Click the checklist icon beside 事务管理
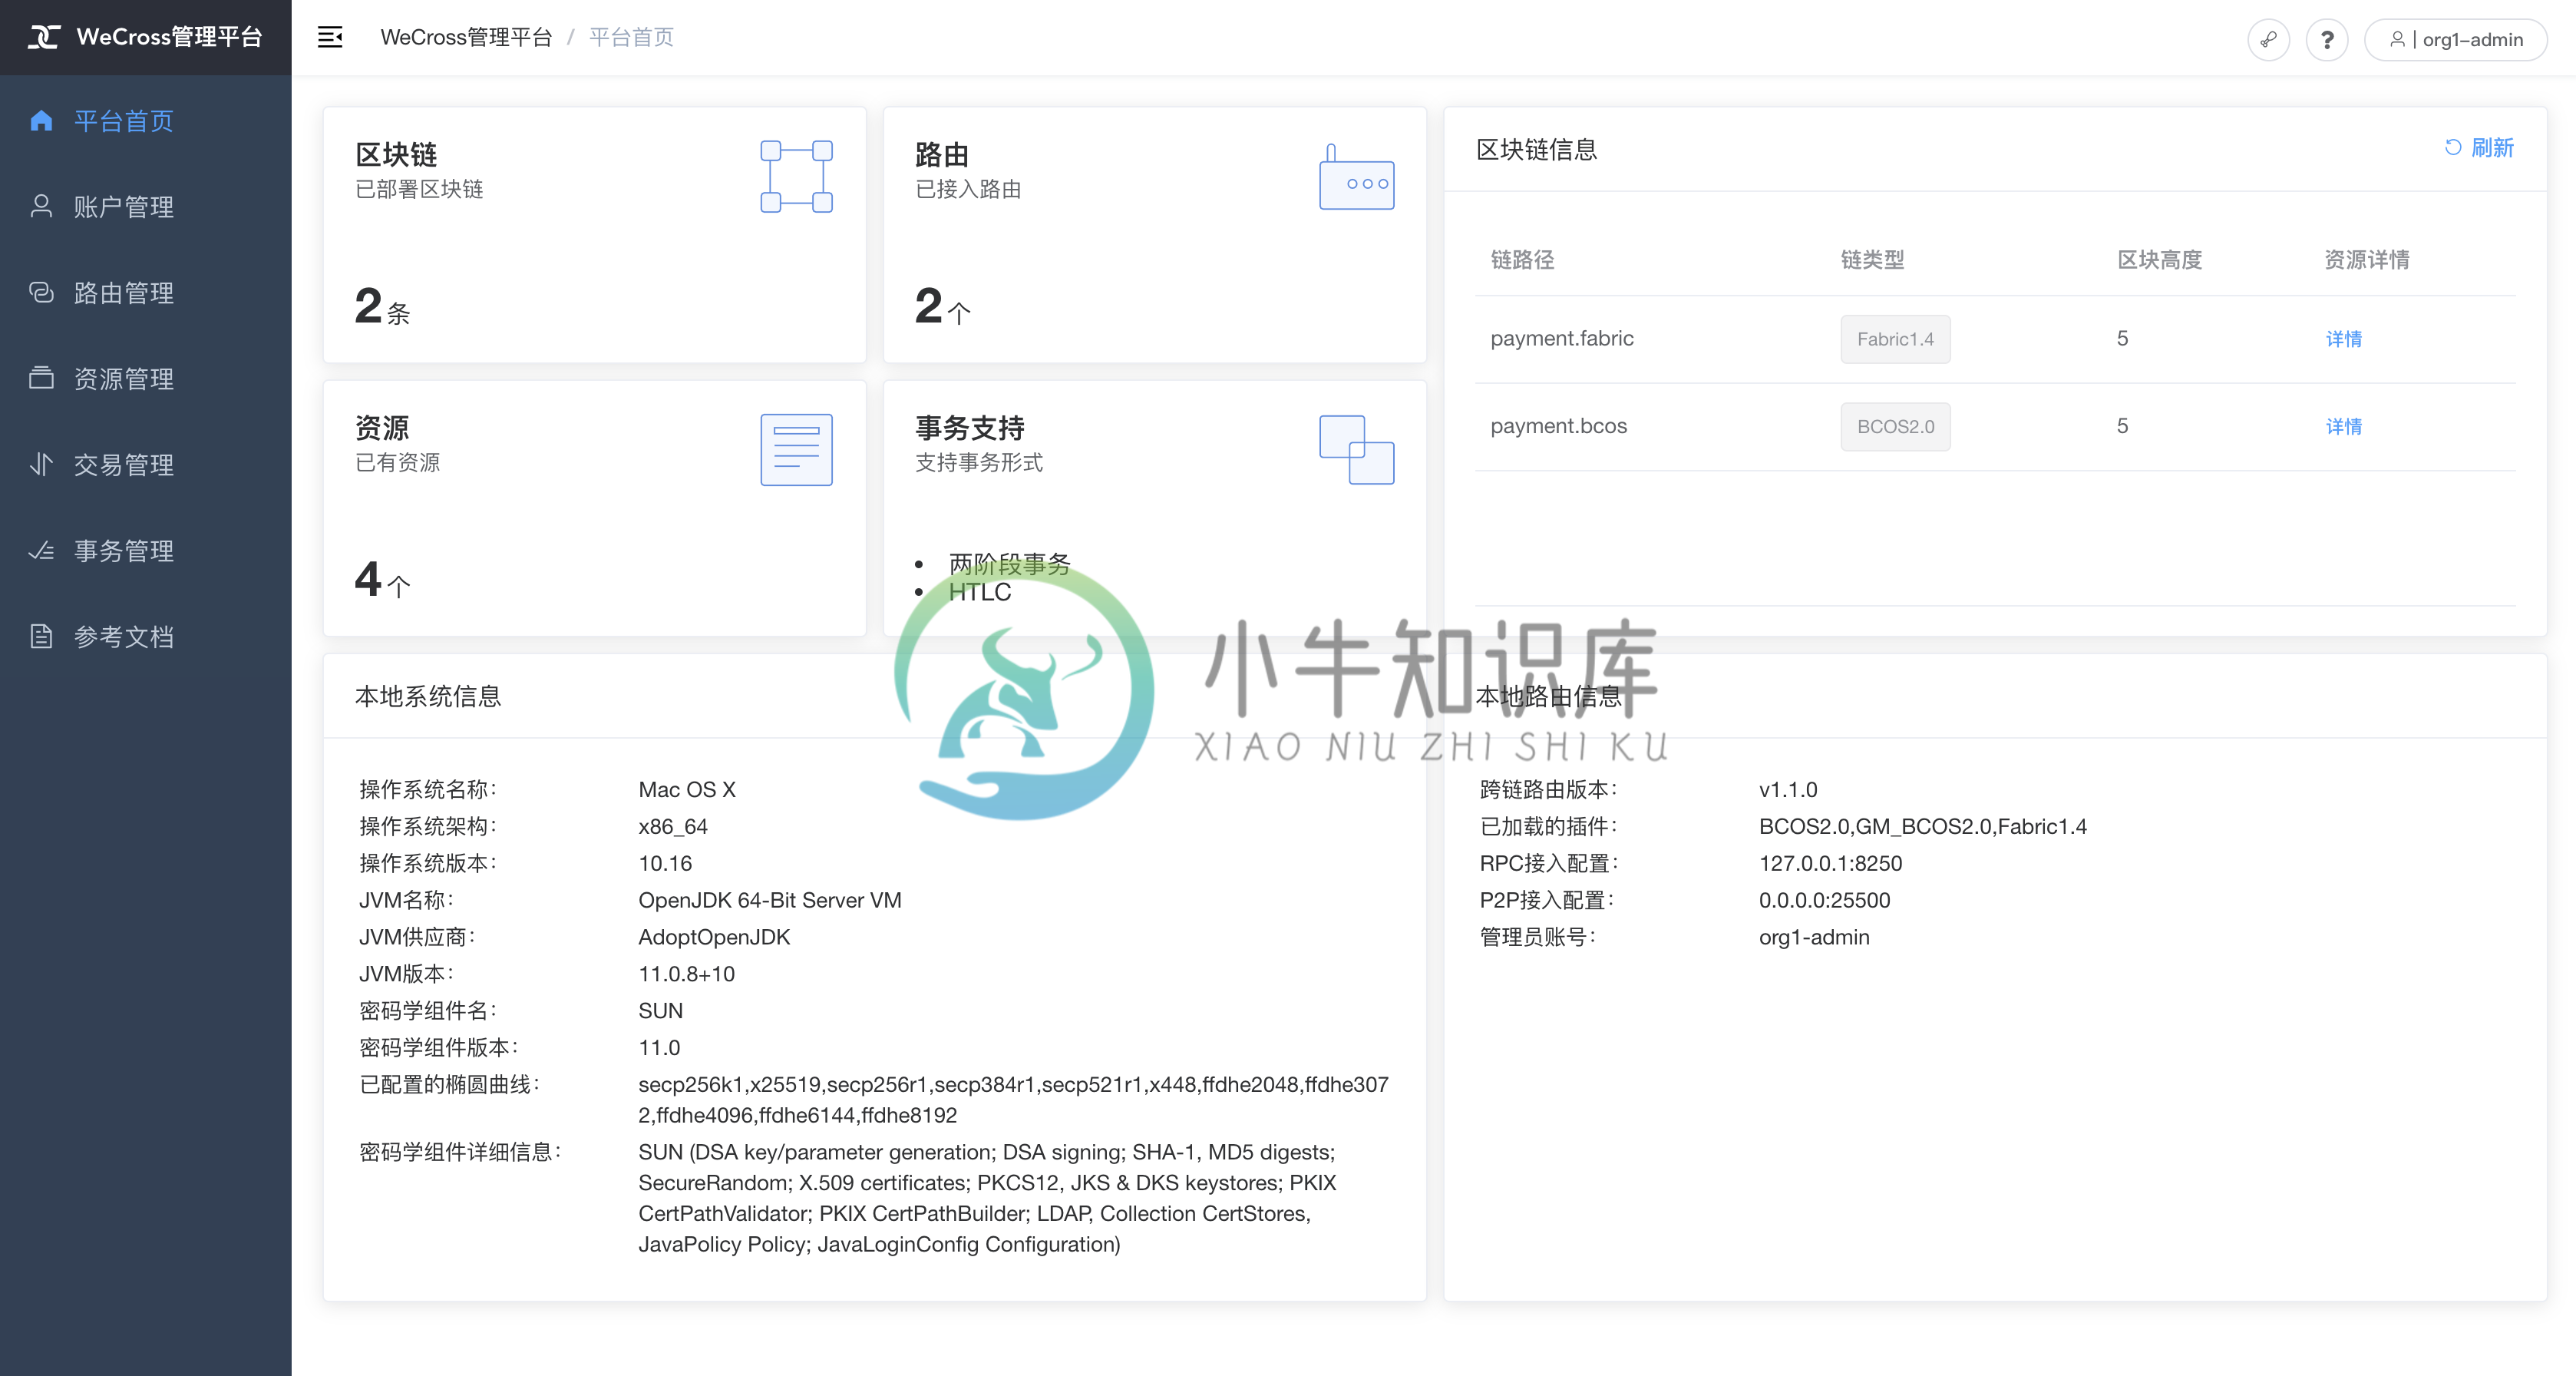The width and height of the screenshot is (2576, 1376). point(41,550)
